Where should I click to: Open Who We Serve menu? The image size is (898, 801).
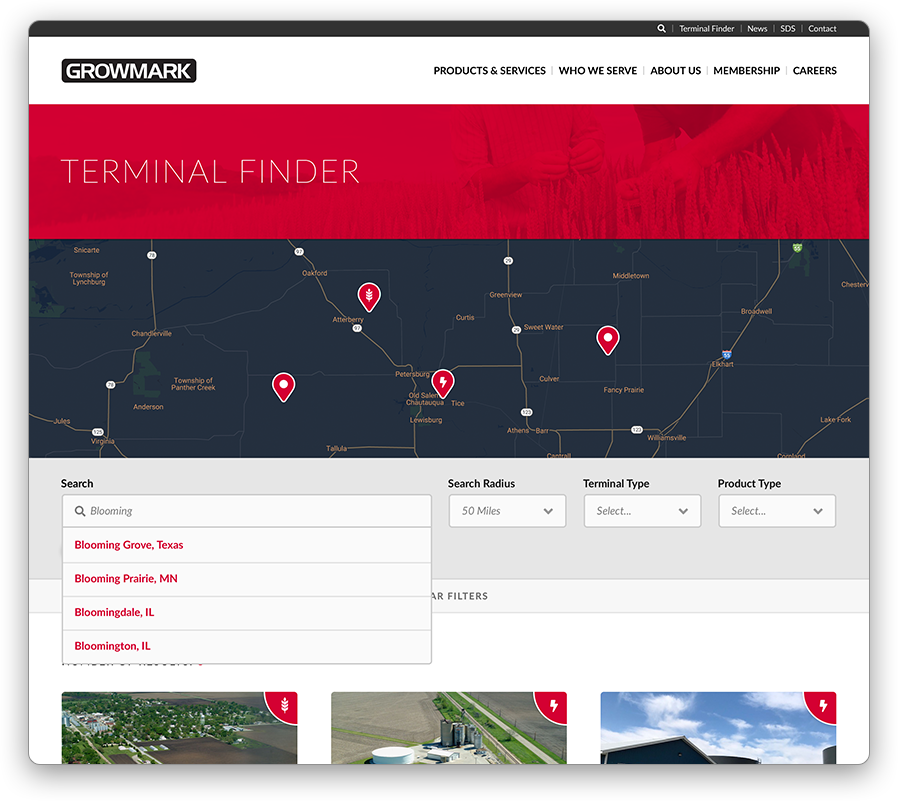click(x=597, y=70)
